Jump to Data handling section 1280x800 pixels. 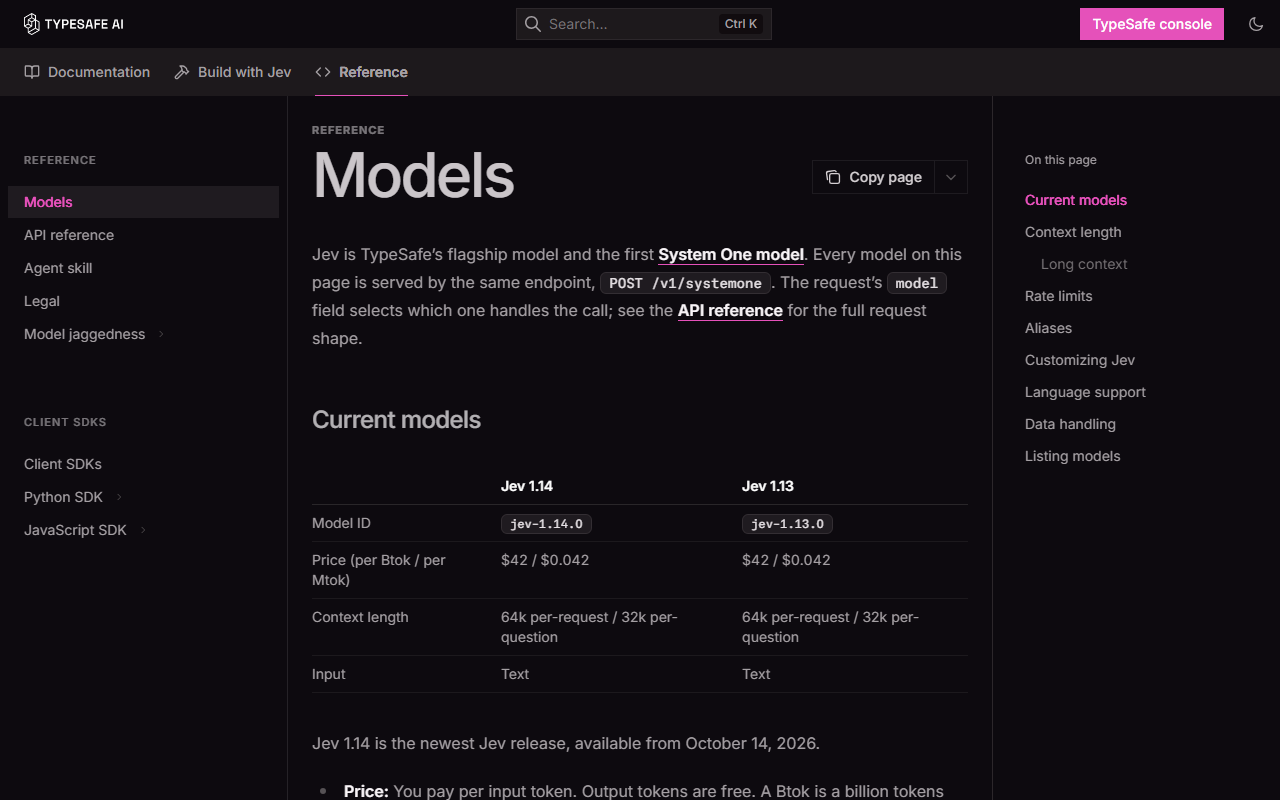pyautogui.click(x=1070, y=424)
